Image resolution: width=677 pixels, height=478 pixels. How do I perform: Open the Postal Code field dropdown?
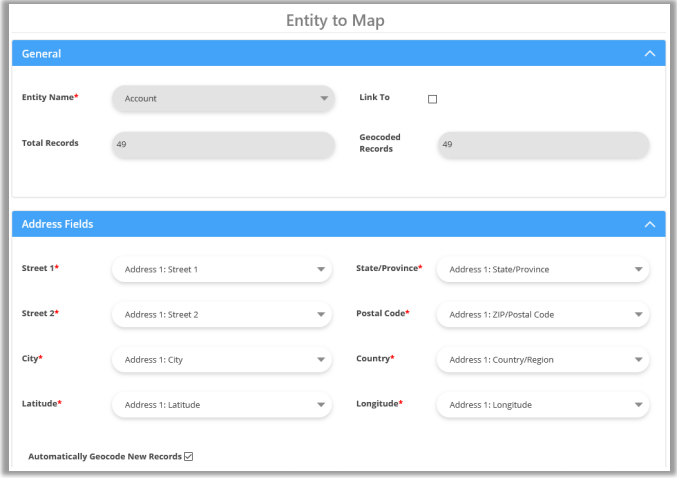click(543, 315)
